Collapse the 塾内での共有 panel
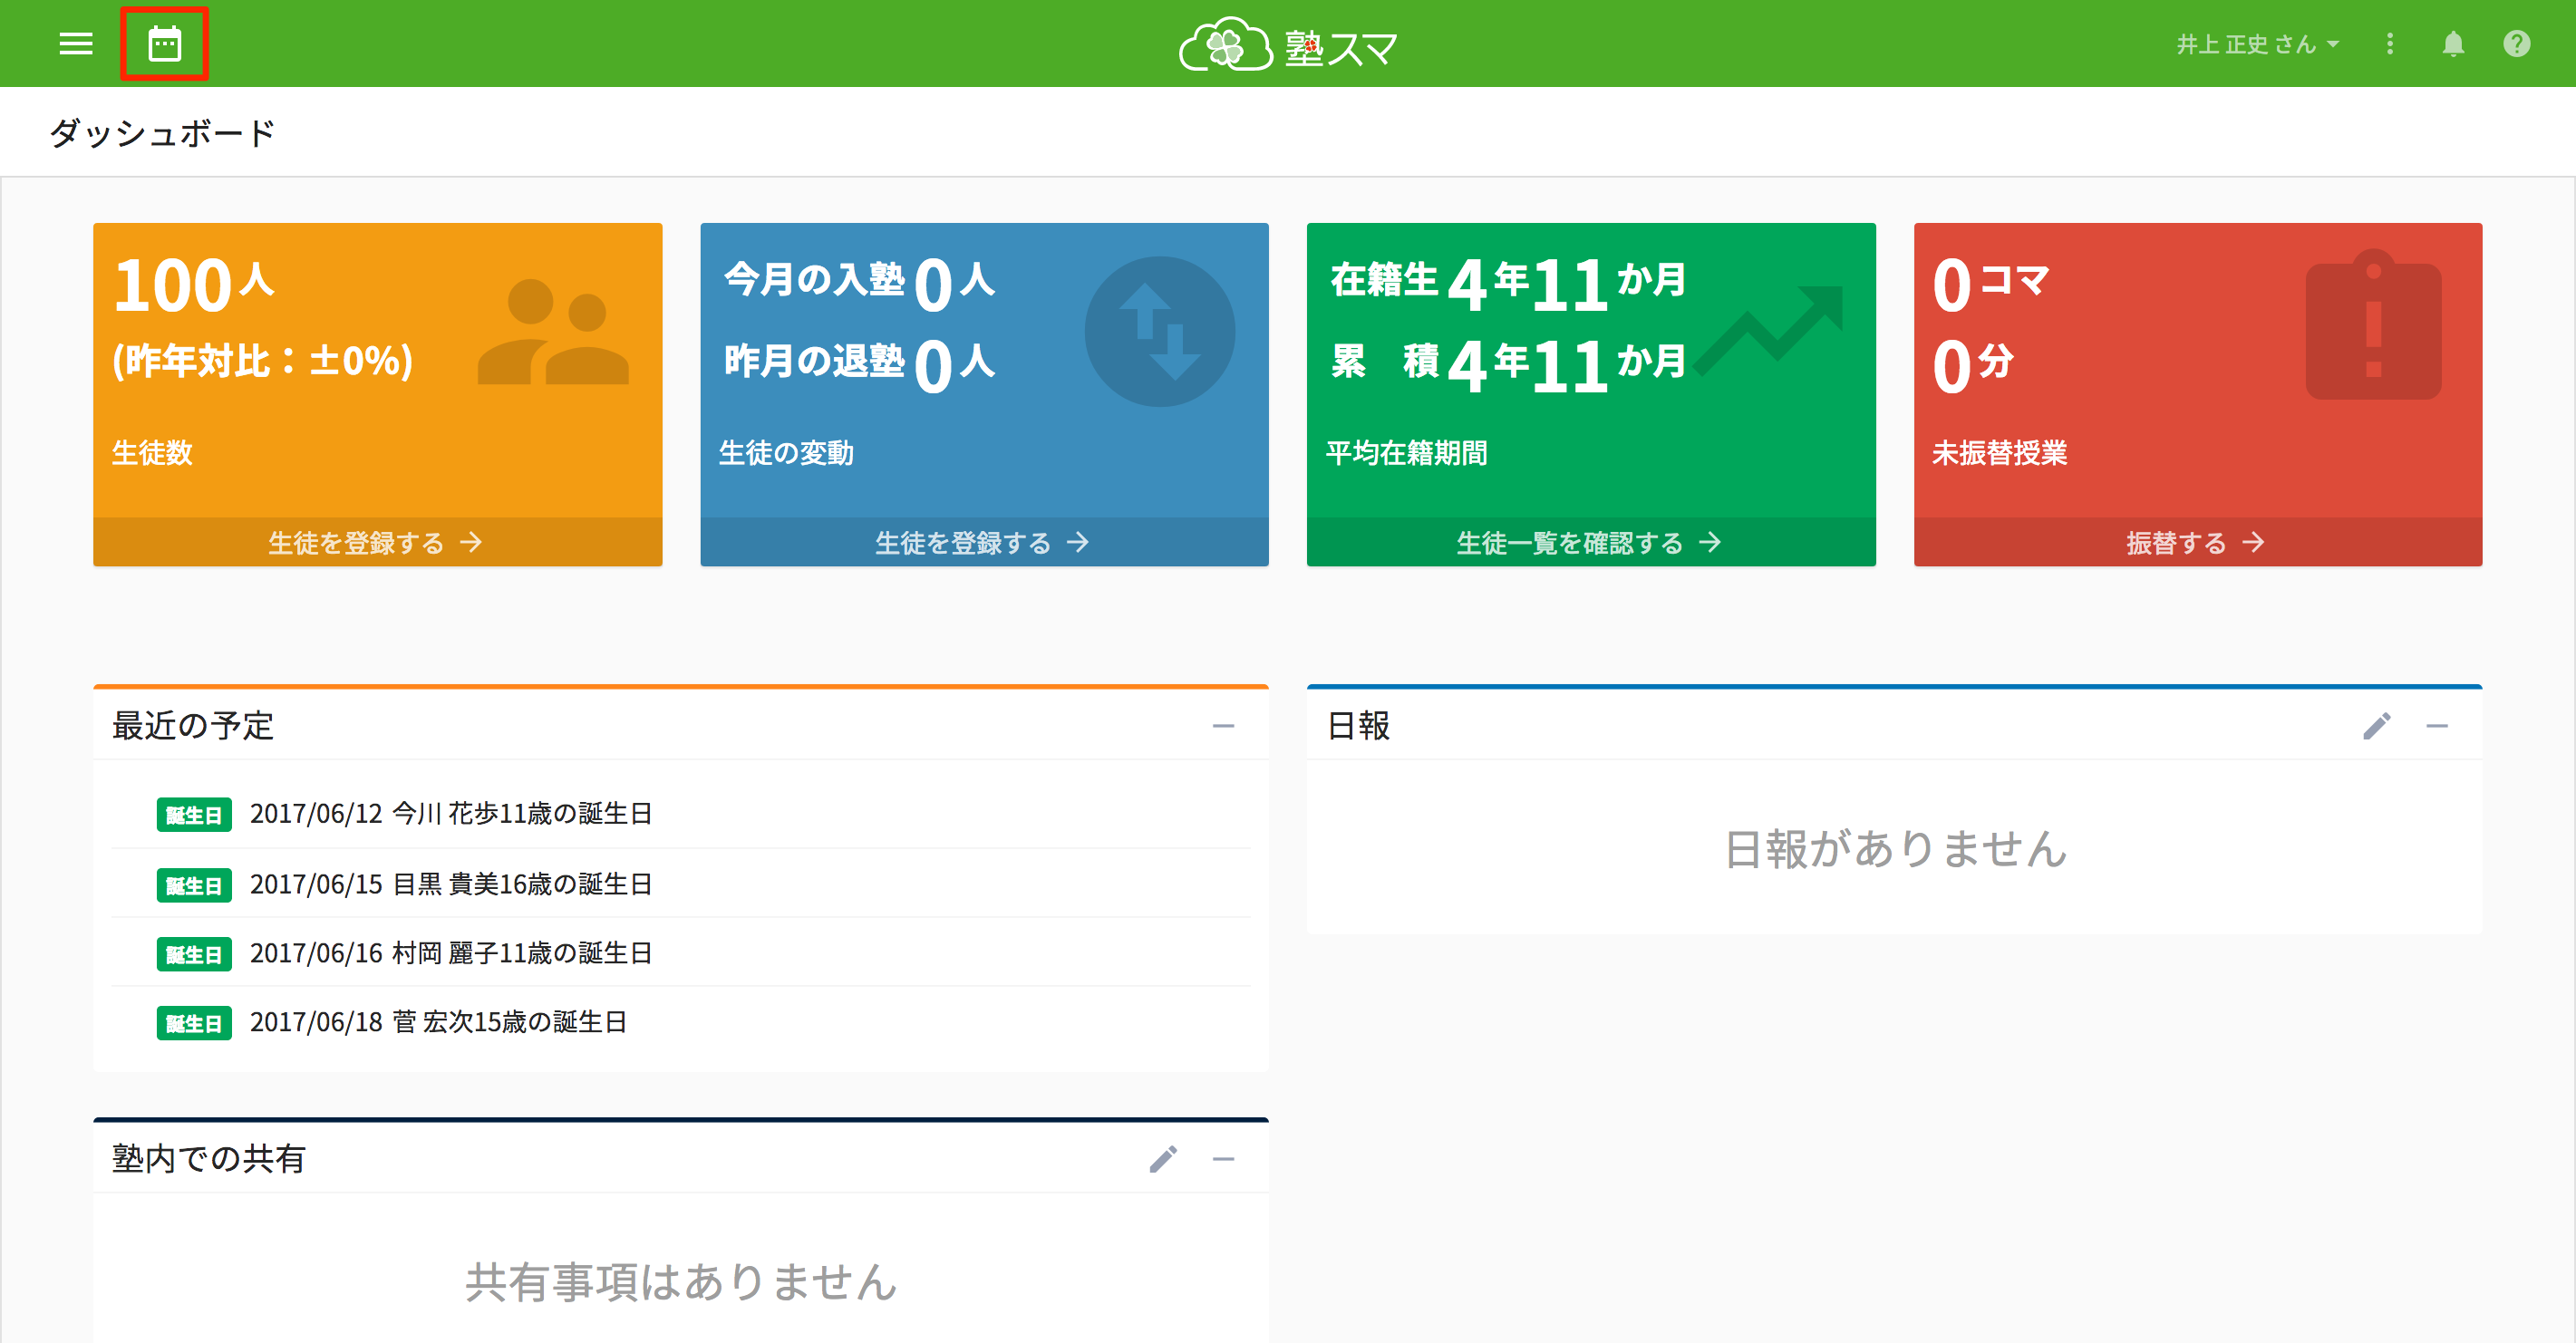The width and height of the screenshot is (2576, 1343). tap(1223, 1159)
